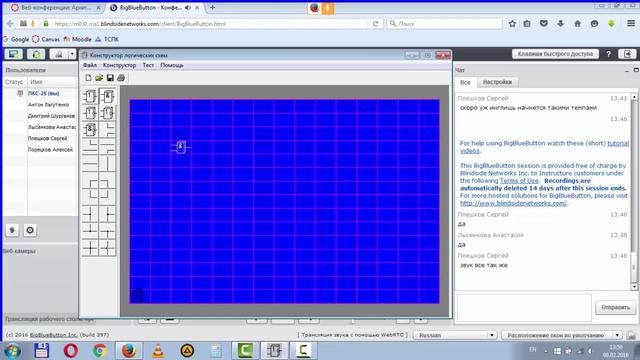Pick the gate in the second row right cell
Viewport: 640px width, 360px height.
click(107, 113)
